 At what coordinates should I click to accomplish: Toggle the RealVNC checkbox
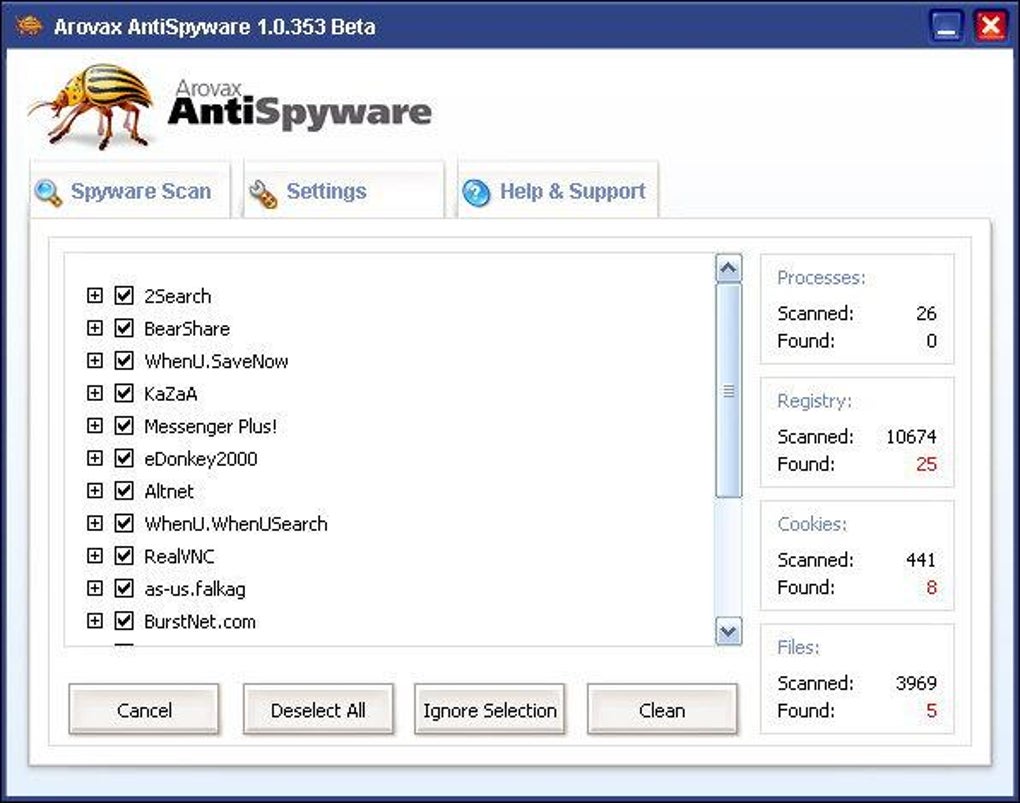(x=124, y=556)
